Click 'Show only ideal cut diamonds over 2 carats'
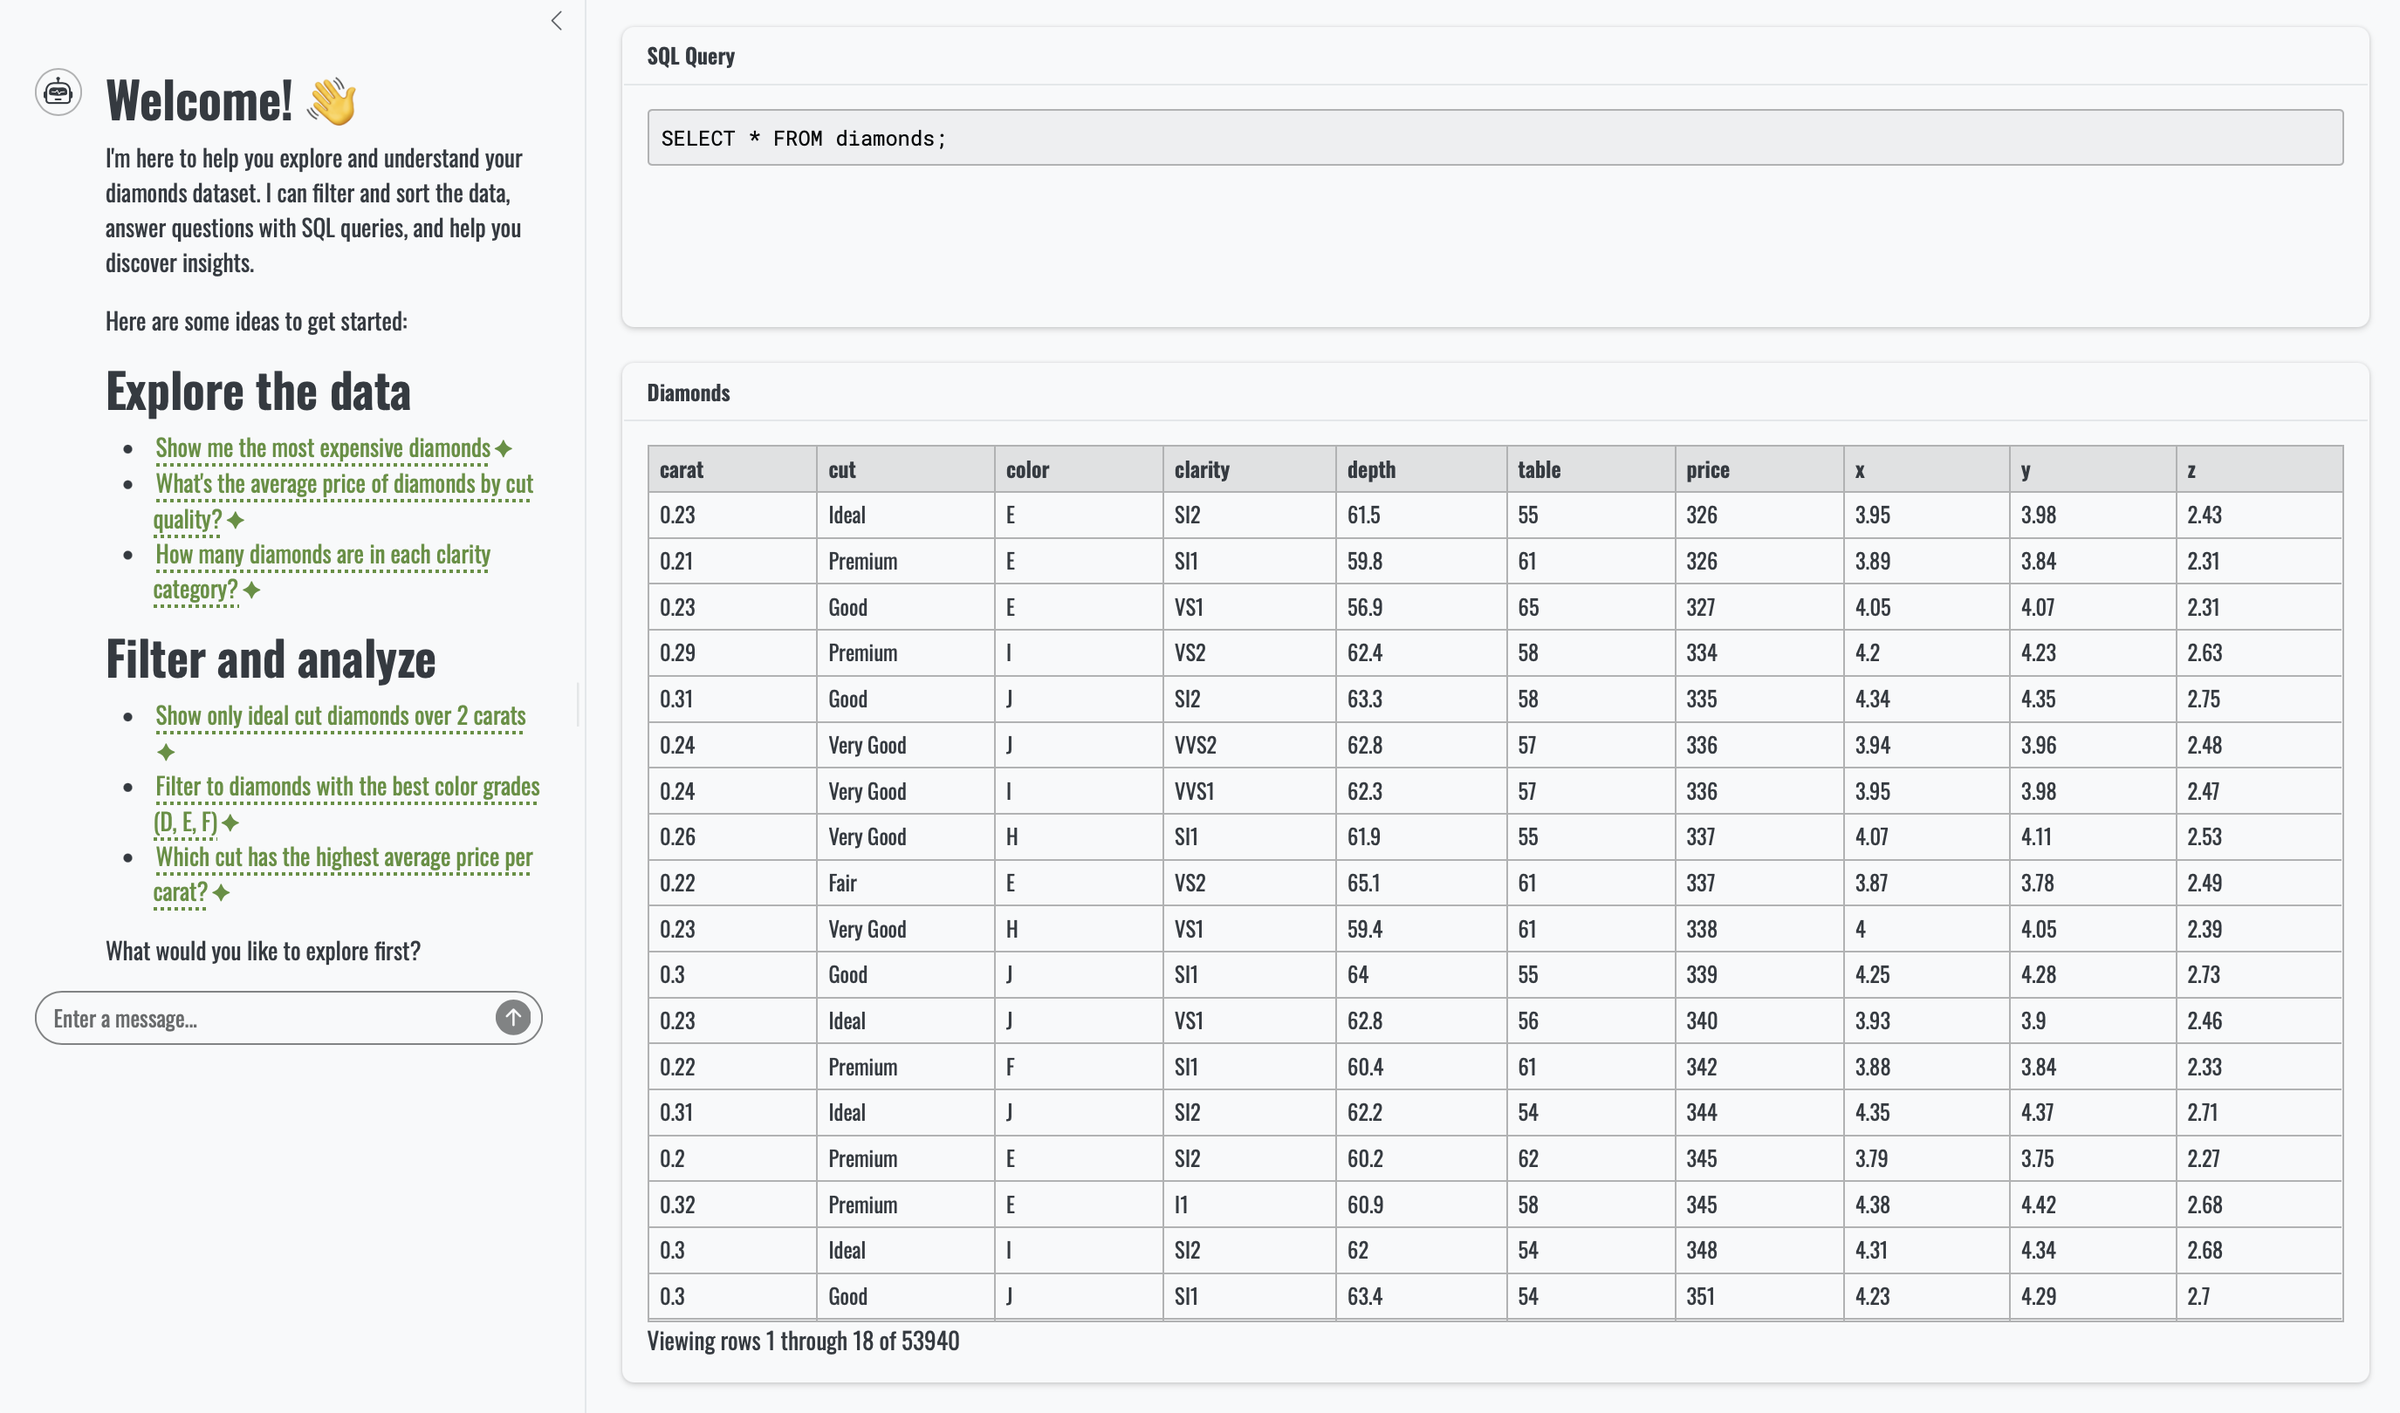Screen dimensions: 2400x1413 (340, 716)
